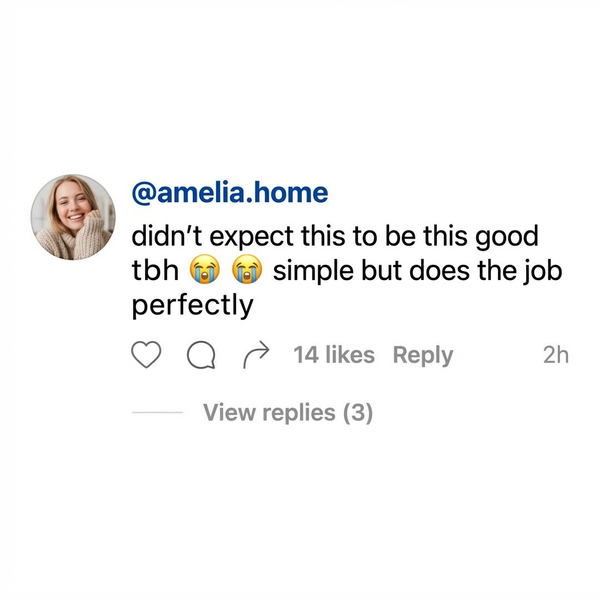Share the comment using the arrow icon
Image resolution: width=600 pixels, height=600 pixels.
tap(257, 355)
